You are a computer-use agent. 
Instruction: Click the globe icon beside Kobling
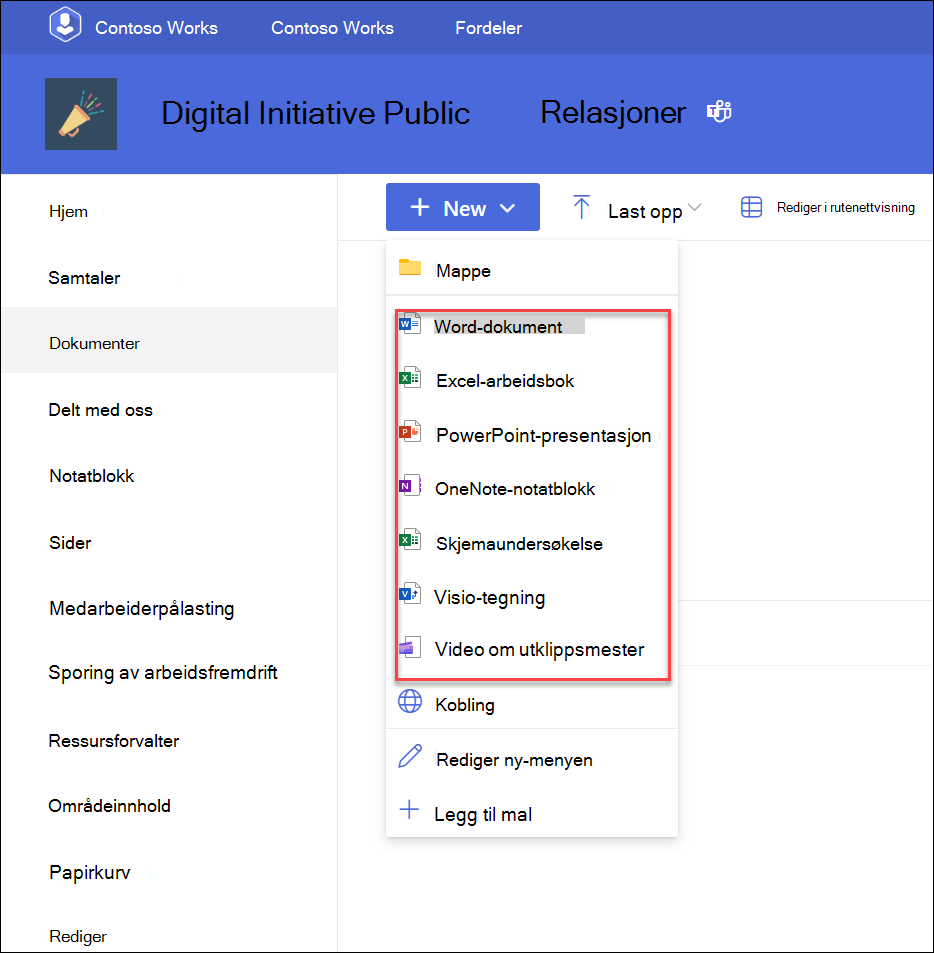(410, 701)
